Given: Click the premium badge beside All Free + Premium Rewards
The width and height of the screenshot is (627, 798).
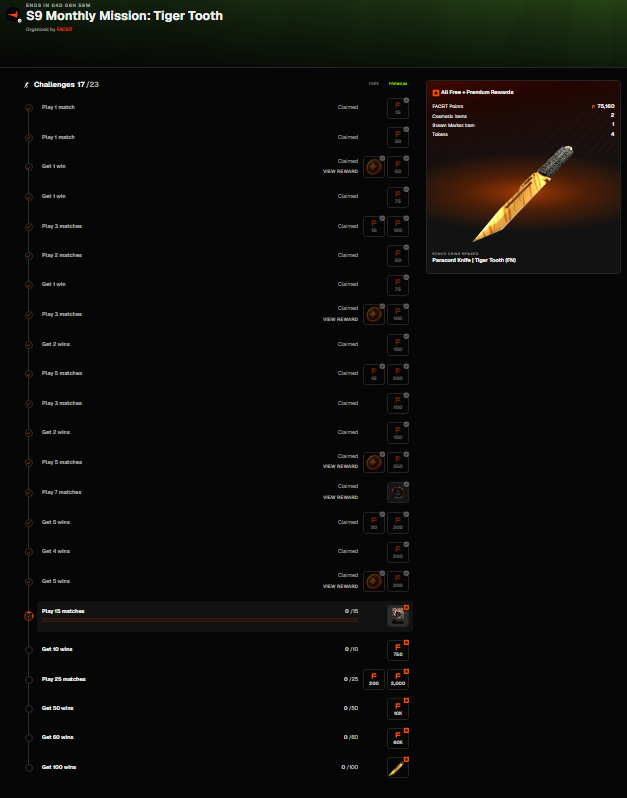Looking at the screenshot, I should tap(436, 93).
